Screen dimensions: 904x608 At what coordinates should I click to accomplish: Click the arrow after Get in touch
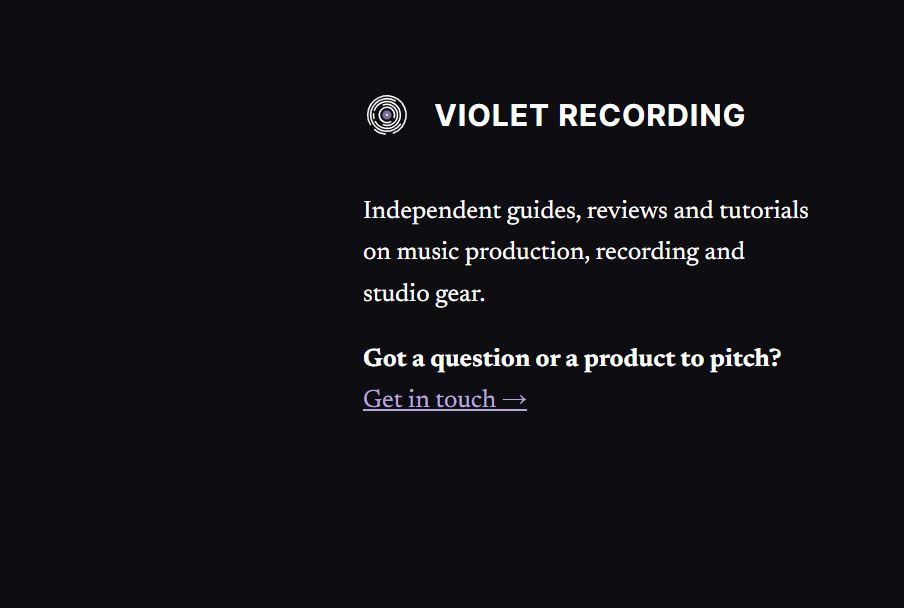(514, 399)
